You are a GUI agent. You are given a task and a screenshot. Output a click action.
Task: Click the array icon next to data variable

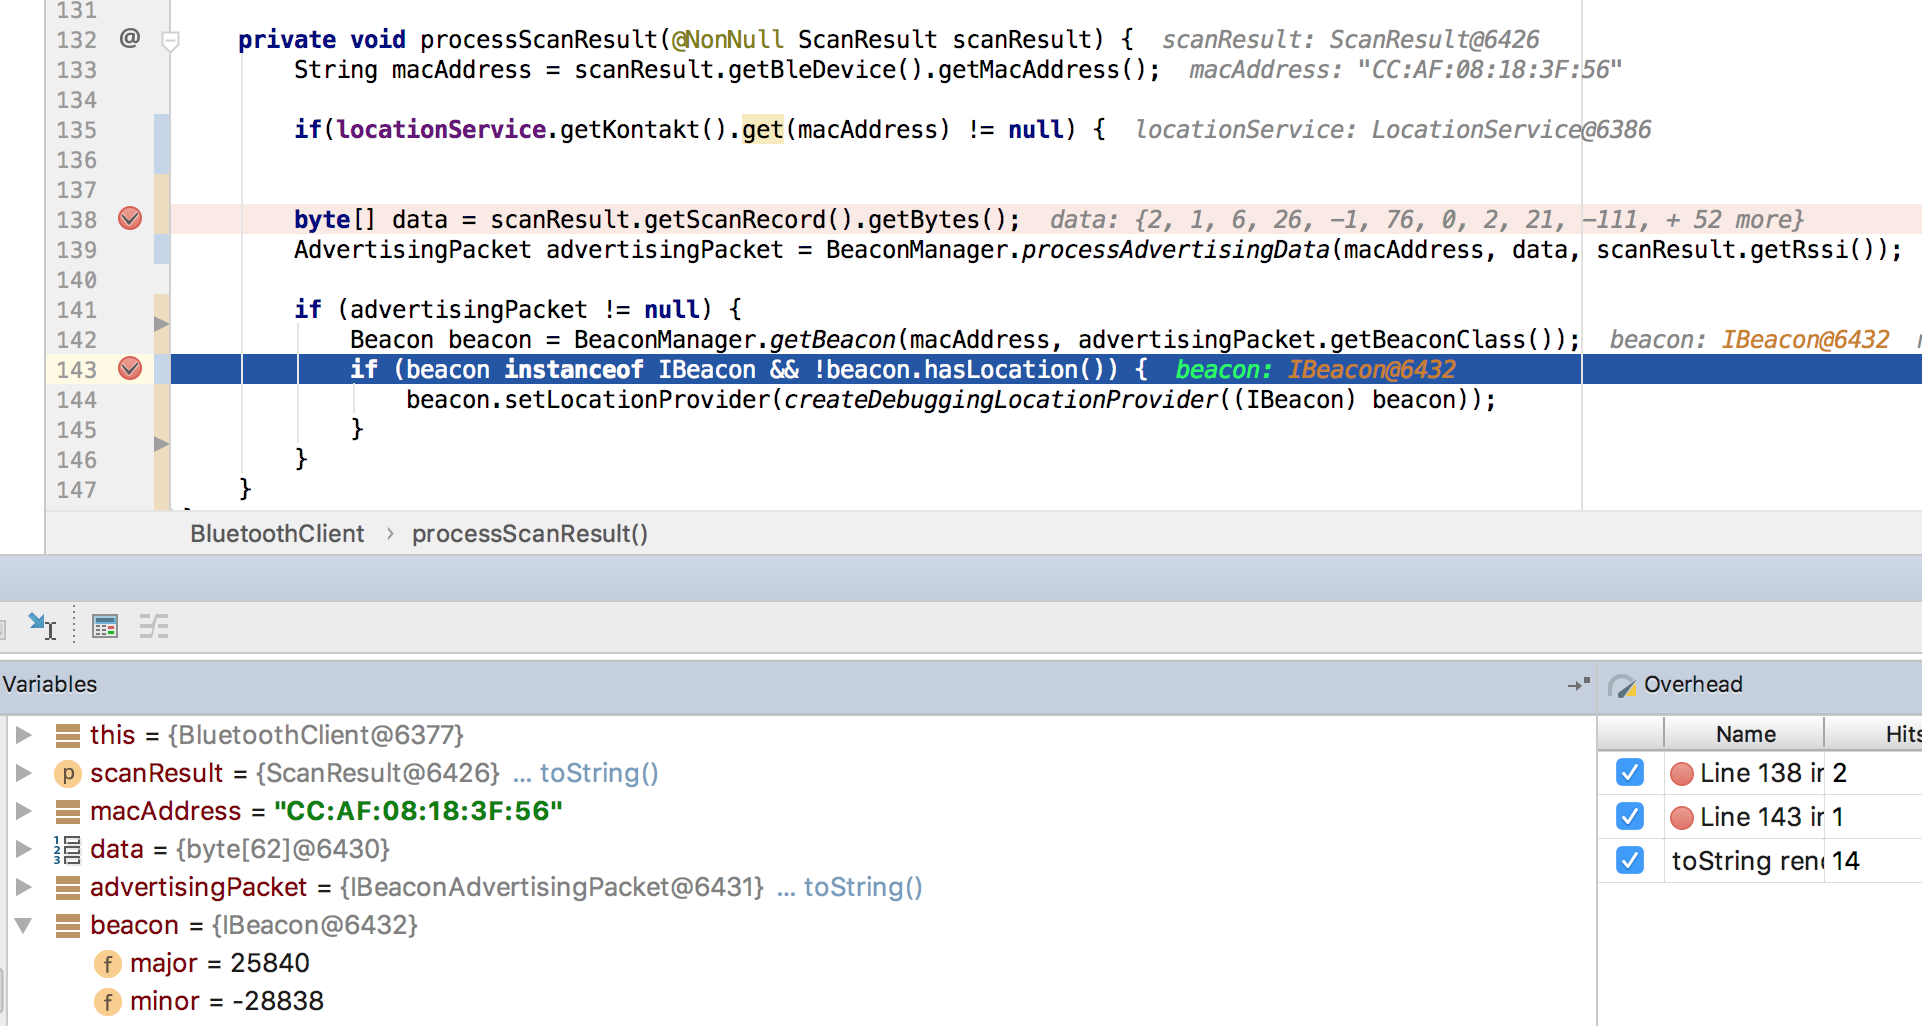(x=66, y=849)
